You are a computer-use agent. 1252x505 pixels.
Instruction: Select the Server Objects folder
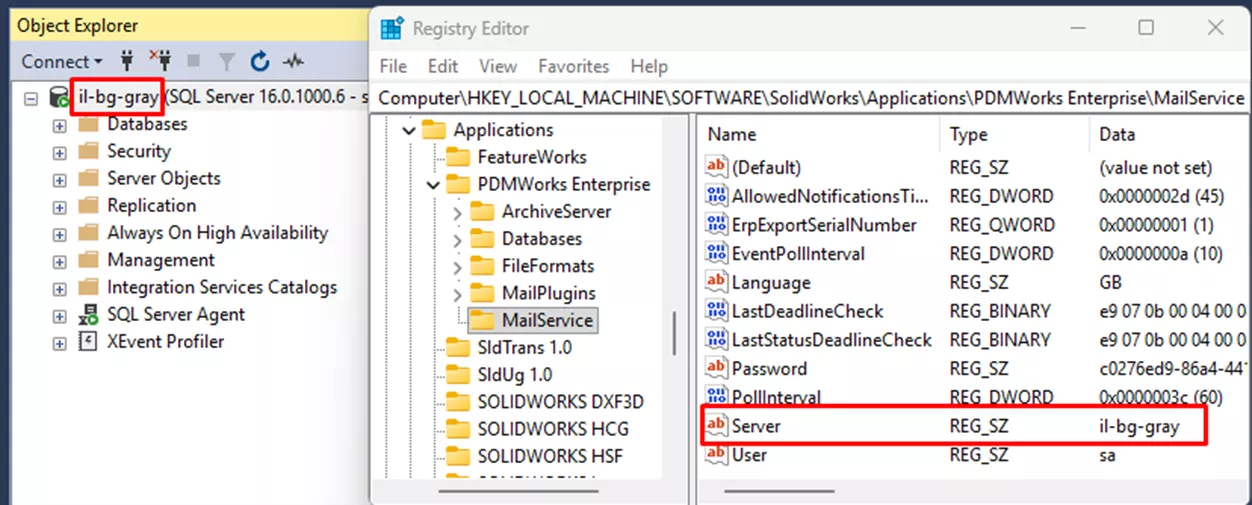click(x=164, y=178)
